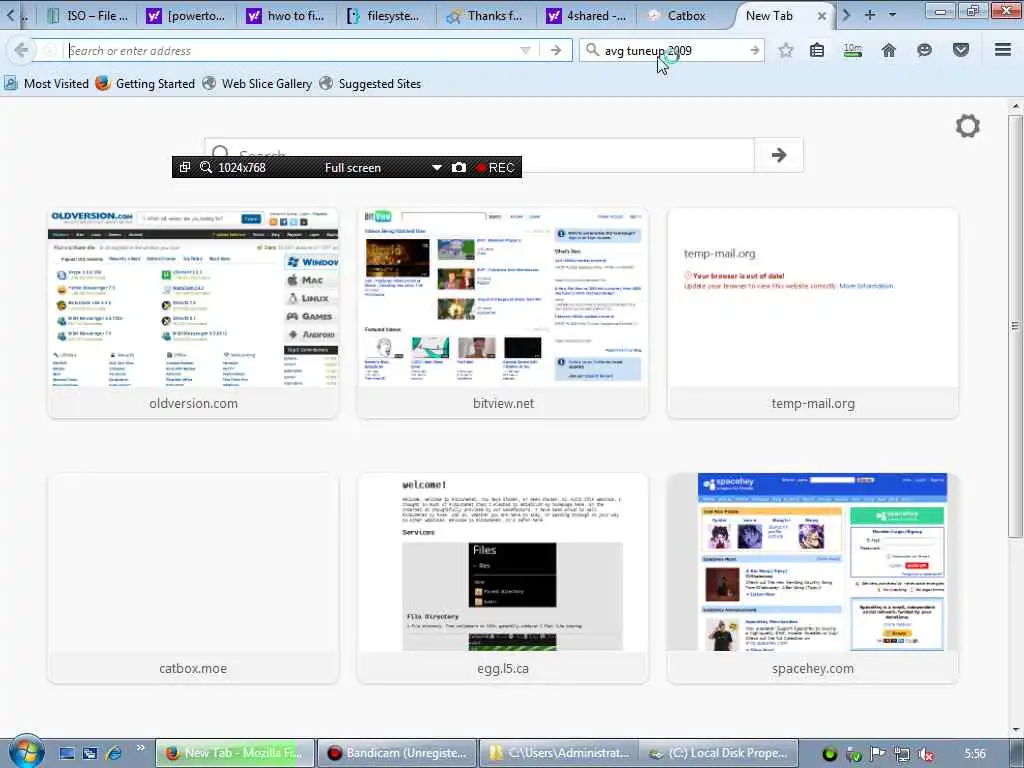Click Show Desktop quick launch icon
Image resolution: width=1024 pixels, height=768 pixels.
(67, 753)
